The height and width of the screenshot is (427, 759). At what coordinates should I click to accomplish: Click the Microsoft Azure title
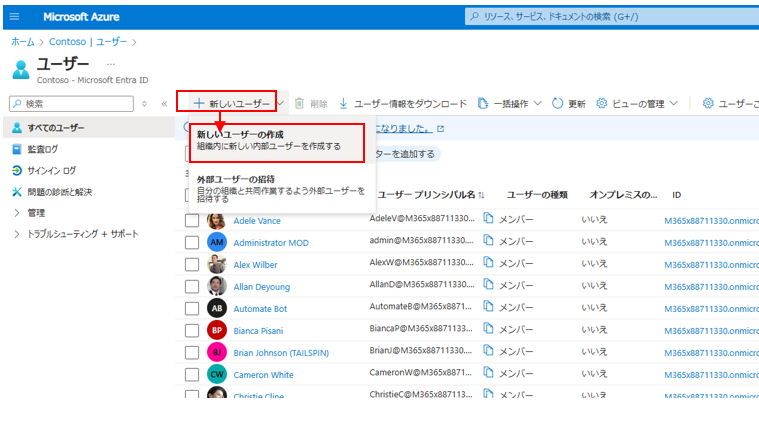click(x=81, y=17)
